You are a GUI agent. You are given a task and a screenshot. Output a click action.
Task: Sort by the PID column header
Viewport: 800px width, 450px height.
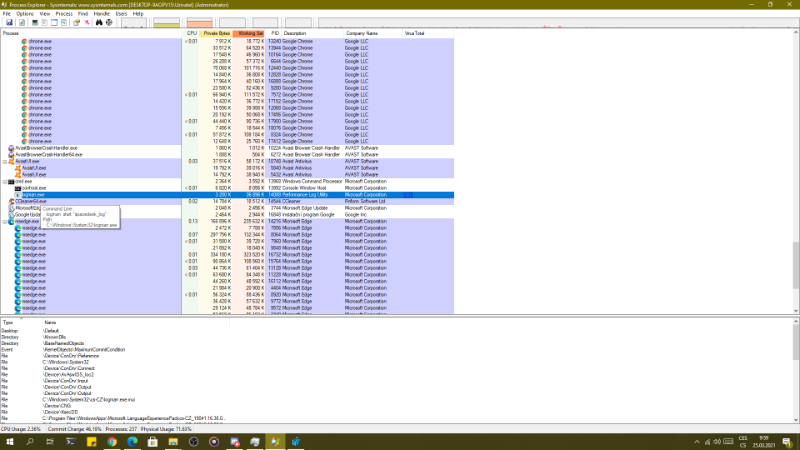[274, 33]
